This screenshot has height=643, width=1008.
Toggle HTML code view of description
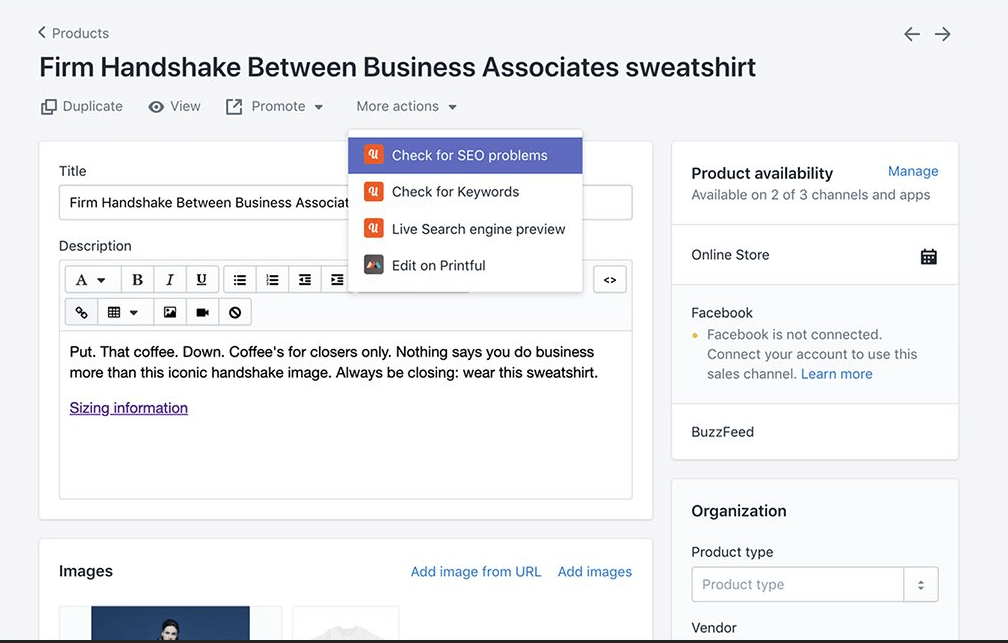[x=610, y=280]
